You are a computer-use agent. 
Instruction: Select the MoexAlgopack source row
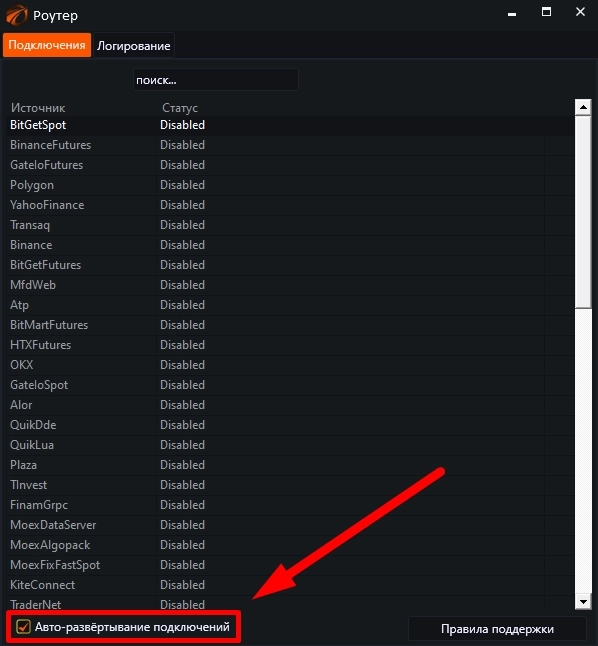[290, 545]
